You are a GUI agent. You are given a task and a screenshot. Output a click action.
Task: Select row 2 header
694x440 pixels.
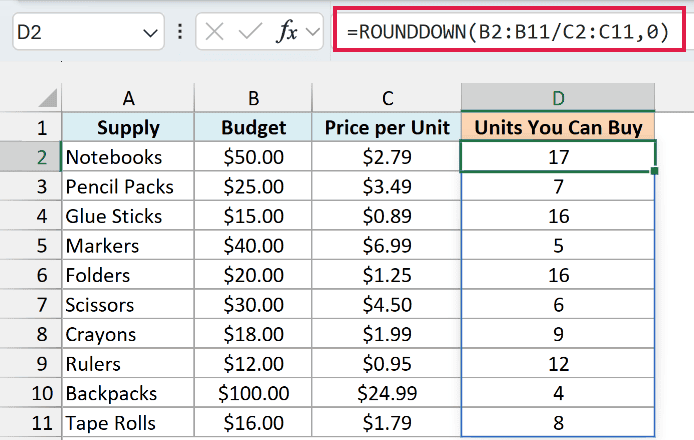(31, 157)
